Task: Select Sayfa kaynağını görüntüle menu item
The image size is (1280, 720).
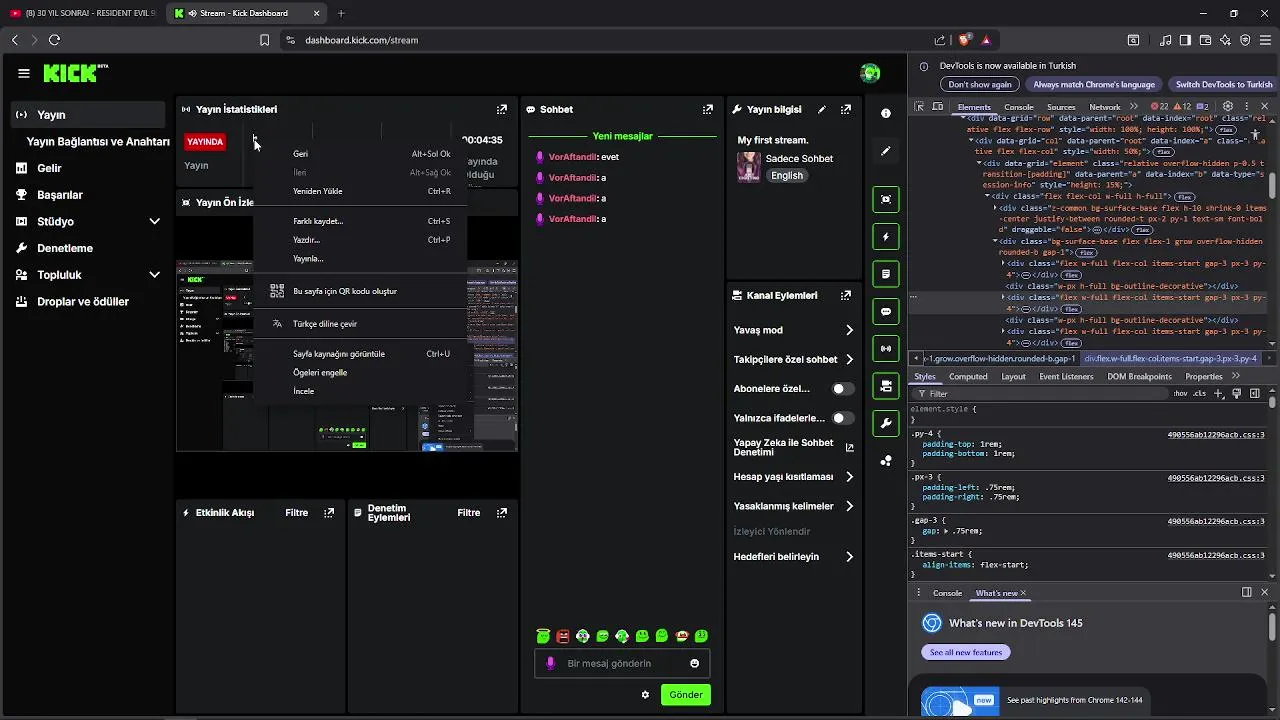Action: point(360,354)
